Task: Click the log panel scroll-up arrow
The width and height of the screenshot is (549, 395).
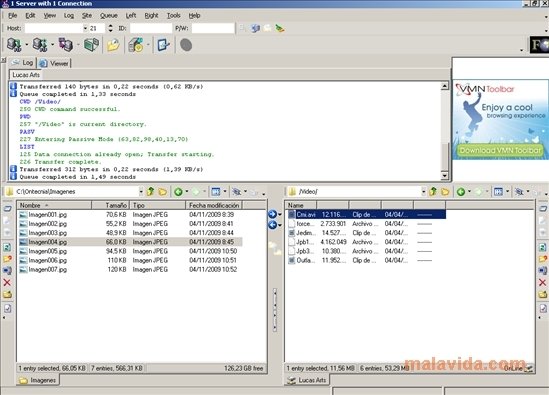Action: coord(444,86)
